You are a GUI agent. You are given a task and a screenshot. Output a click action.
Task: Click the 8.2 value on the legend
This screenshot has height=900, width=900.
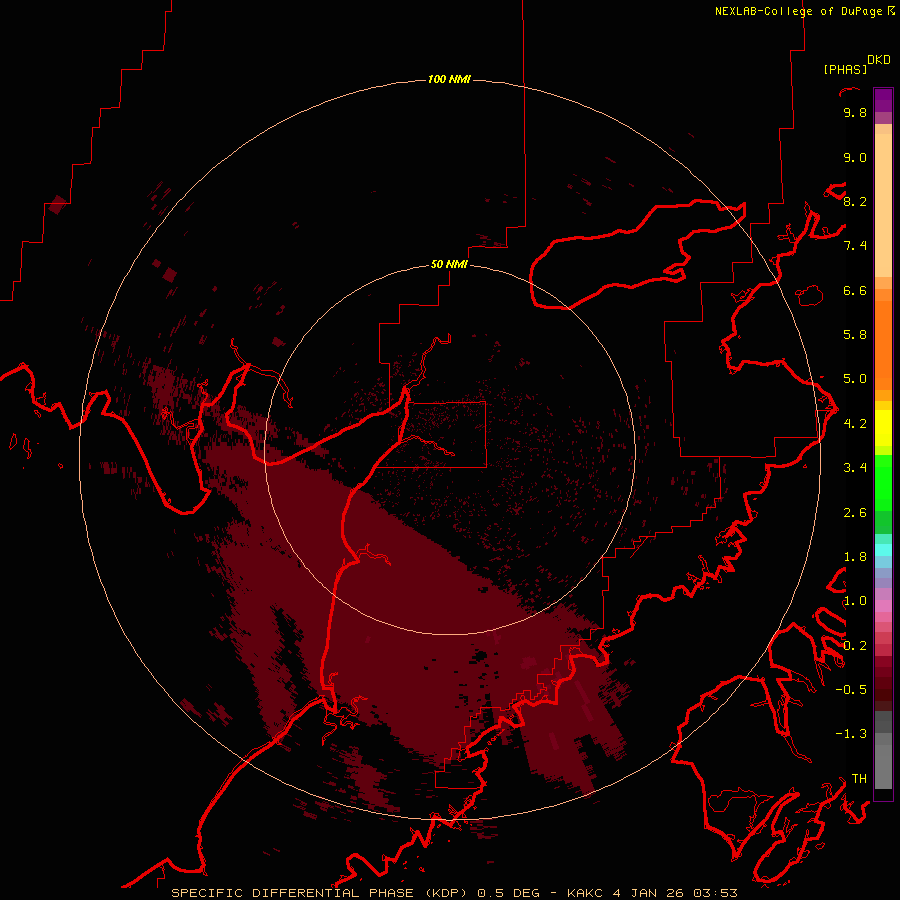pos(855,201)
